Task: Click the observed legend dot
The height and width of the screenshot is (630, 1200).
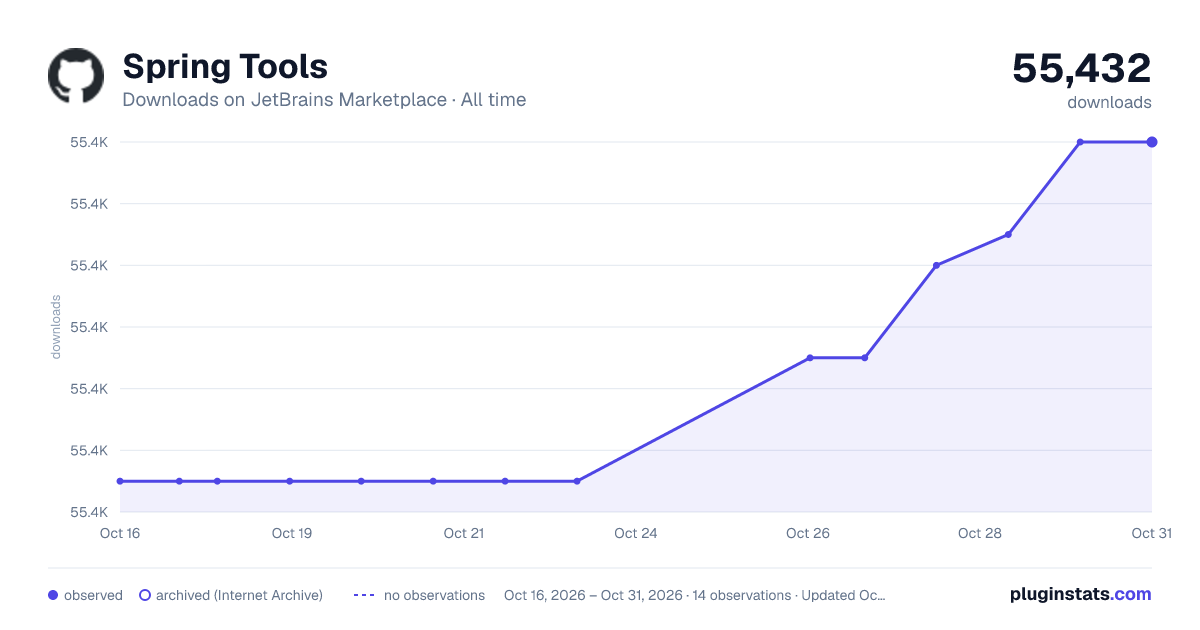Action: click(53, 595)
